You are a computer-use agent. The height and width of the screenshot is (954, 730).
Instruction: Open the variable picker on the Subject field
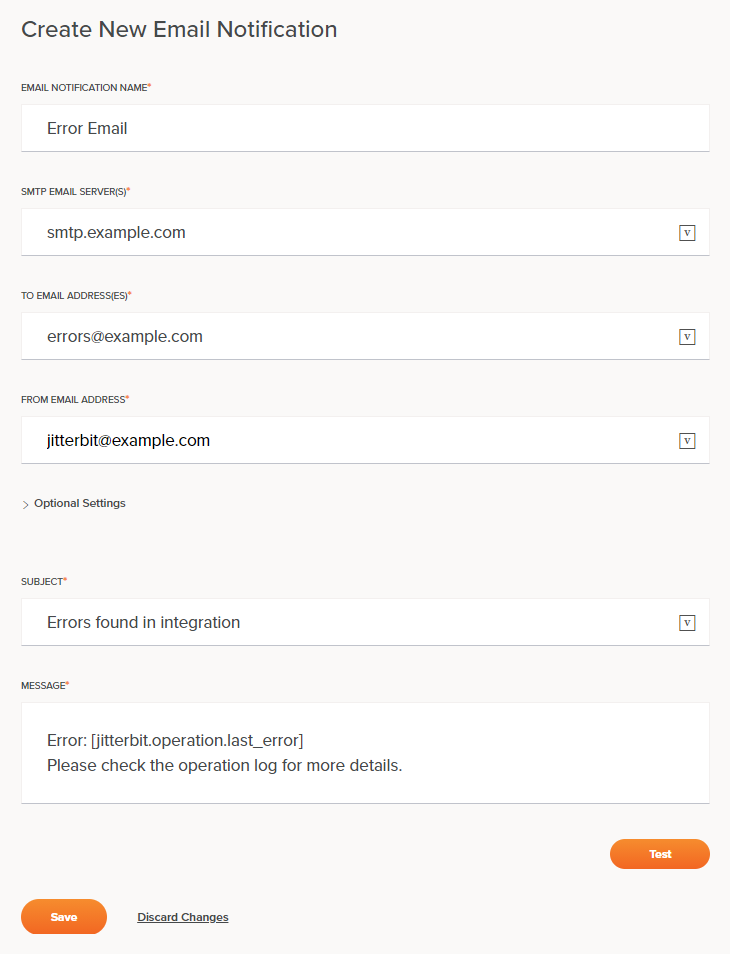[x=687, y=622]
